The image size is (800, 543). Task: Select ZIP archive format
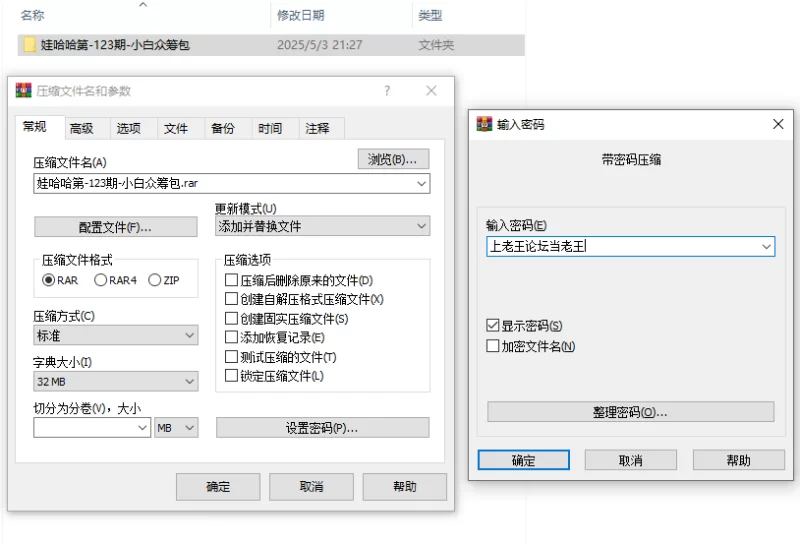(x=155, y=280)
